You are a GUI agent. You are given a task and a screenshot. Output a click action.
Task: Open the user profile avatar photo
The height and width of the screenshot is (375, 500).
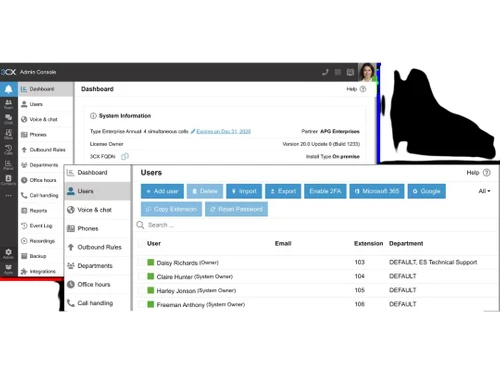coord(367,72)
